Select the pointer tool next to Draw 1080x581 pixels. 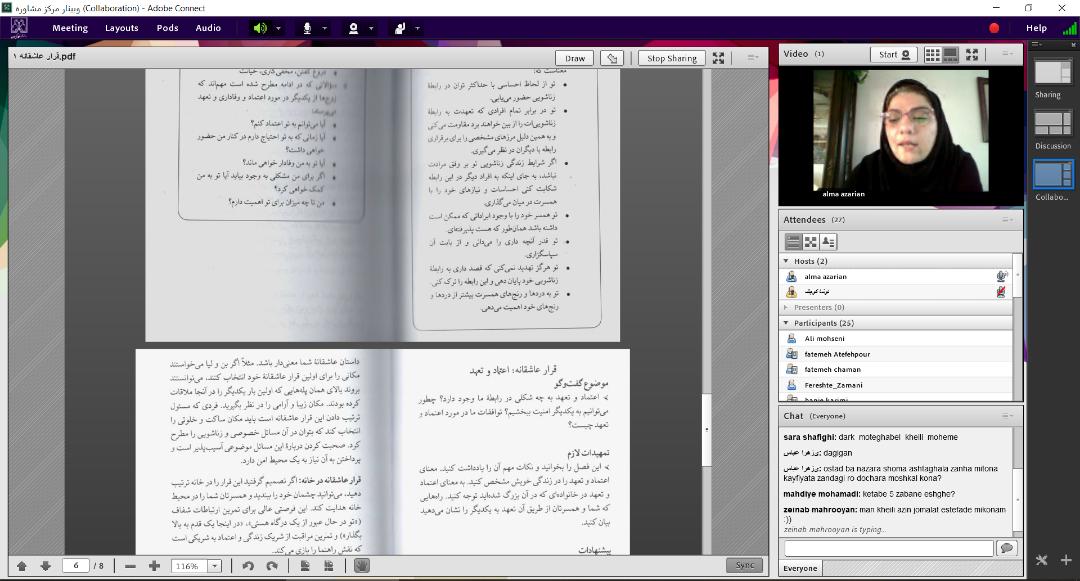pyautogui.click(x=613, y=58)
